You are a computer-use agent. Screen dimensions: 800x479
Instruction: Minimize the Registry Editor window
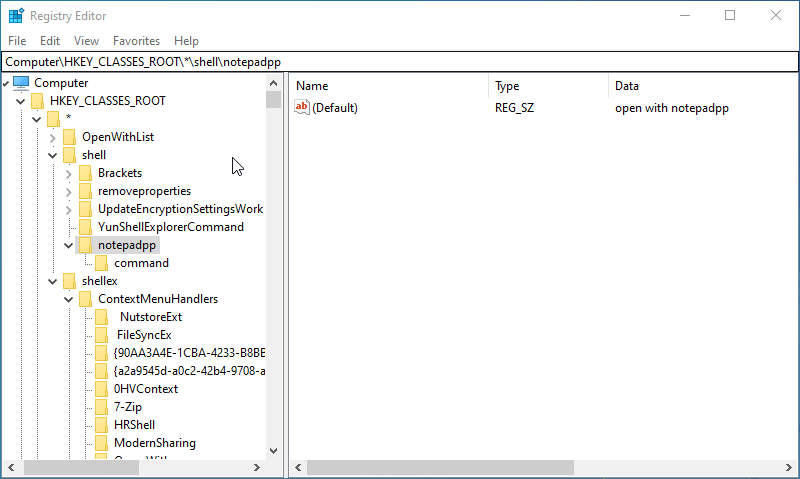coord(685,15)
